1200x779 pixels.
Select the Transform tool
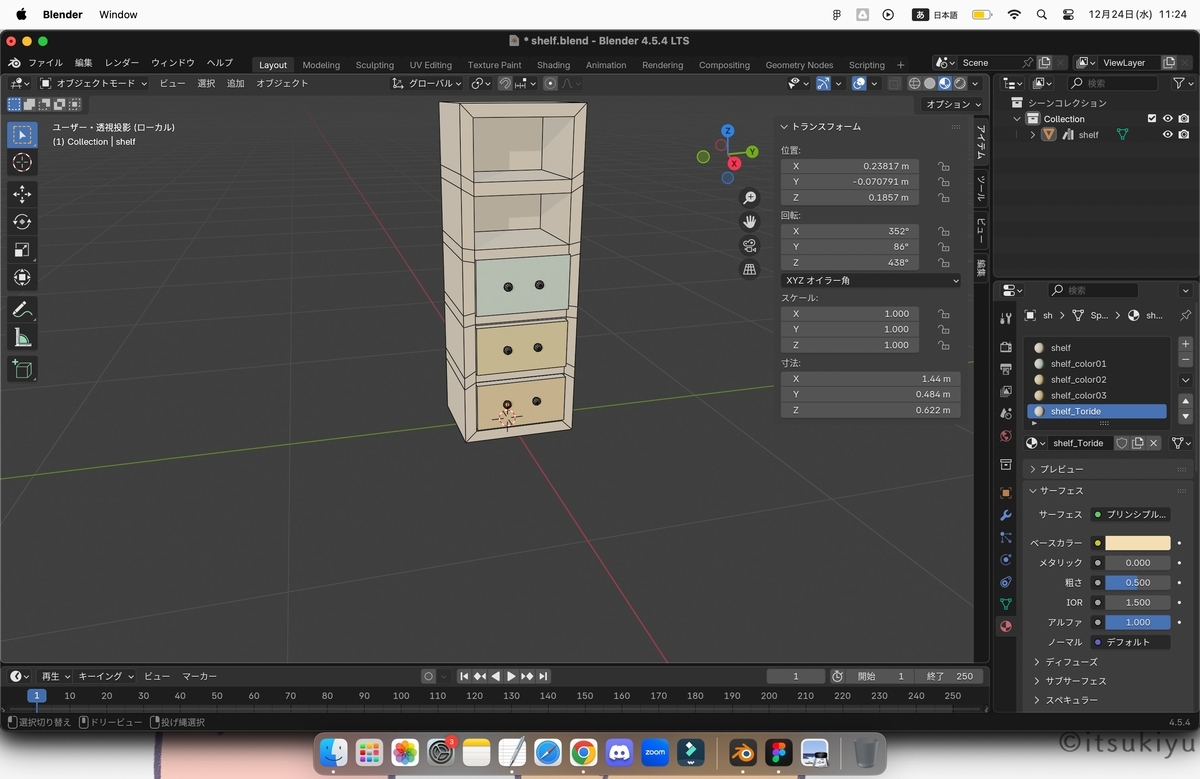[22, 277]
